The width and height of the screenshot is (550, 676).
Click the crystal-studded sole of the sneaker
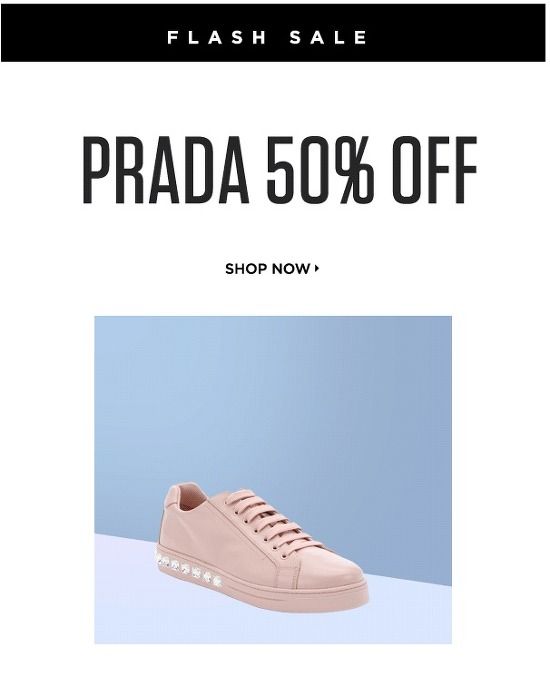pyautogui.click(x=190, y=570)
